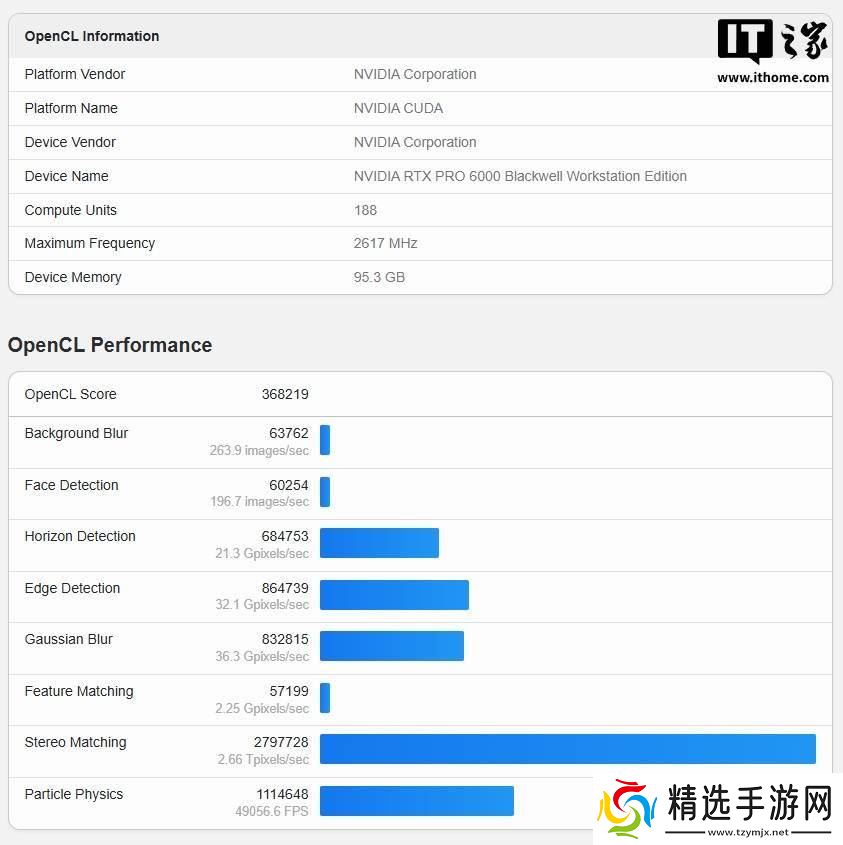Select the OpenCL Performance heading
The width and height of the screenshot is (843, 845).
[x=110, y=345]
